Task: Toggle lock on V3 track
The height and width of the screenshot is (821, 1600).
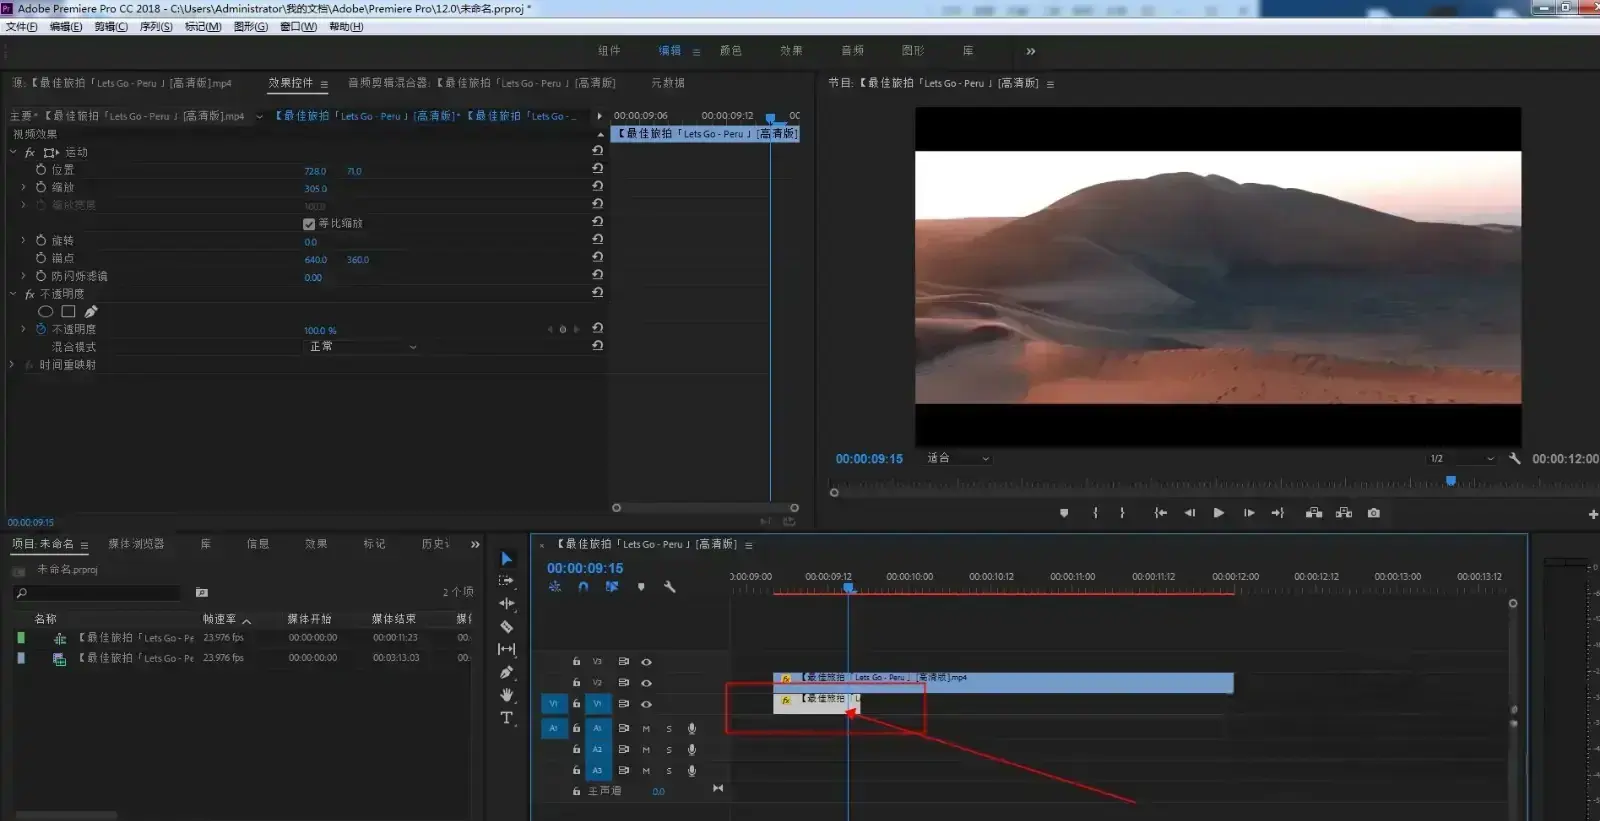Action: point(576,662)
